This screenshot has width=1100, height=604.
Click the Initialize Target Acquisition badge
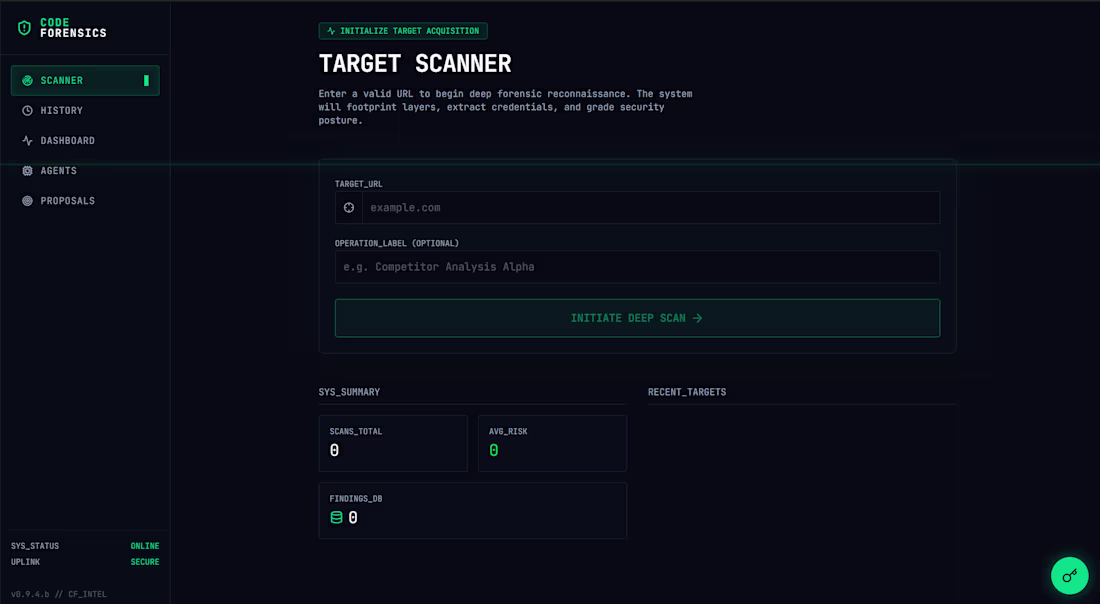[x=403, y=31]
